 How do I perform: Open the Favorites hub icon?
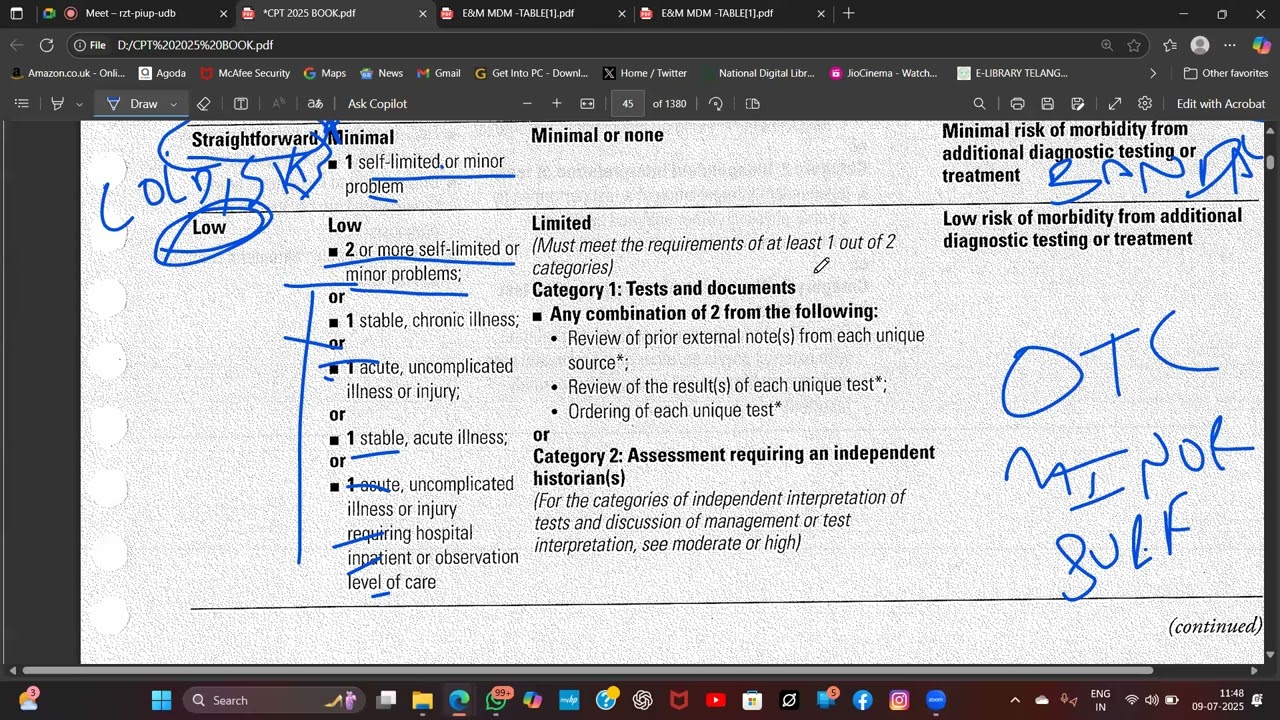pyautogui.click(x=1170, y=45)
